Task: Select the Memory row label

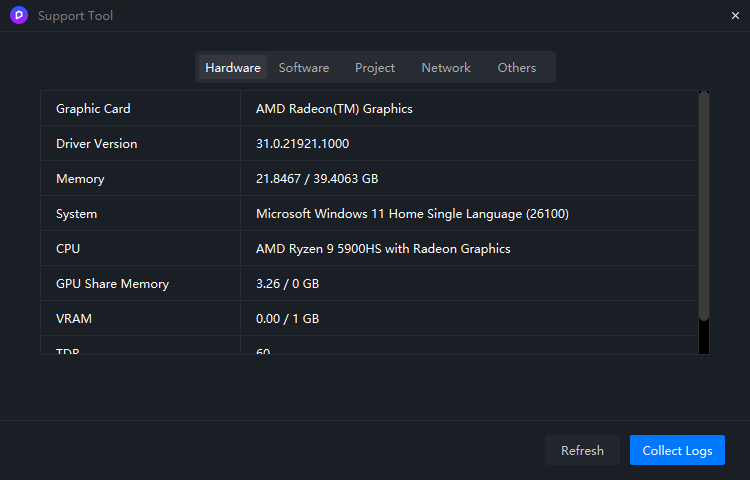Action: pos(80,179)
